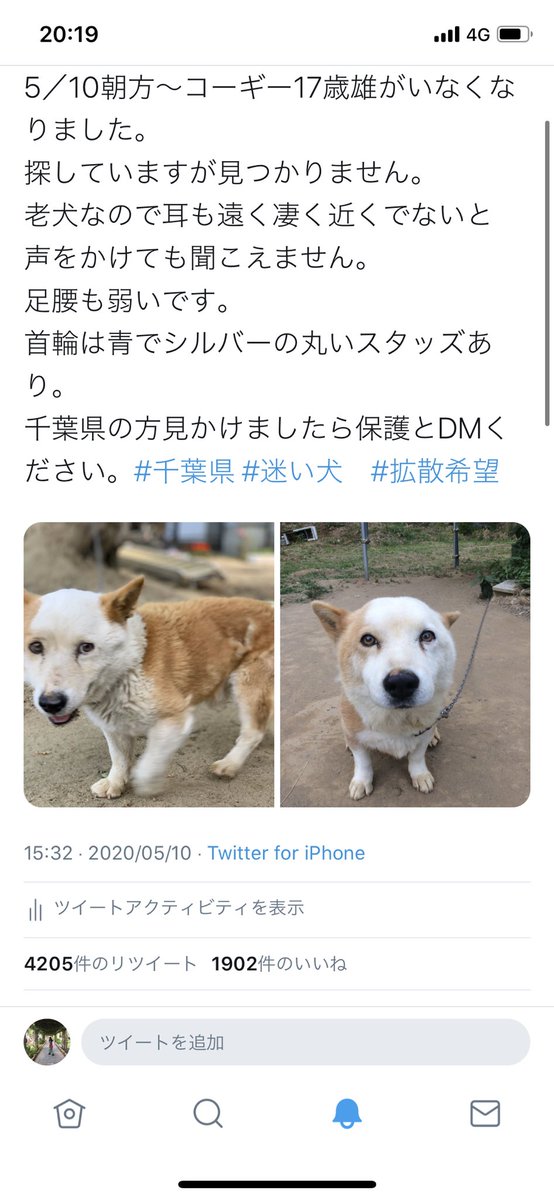The height and width of the screenshot is (1200, 554).
Task: Show the 1902件のいいね list
Action: (x=279, y=964)
